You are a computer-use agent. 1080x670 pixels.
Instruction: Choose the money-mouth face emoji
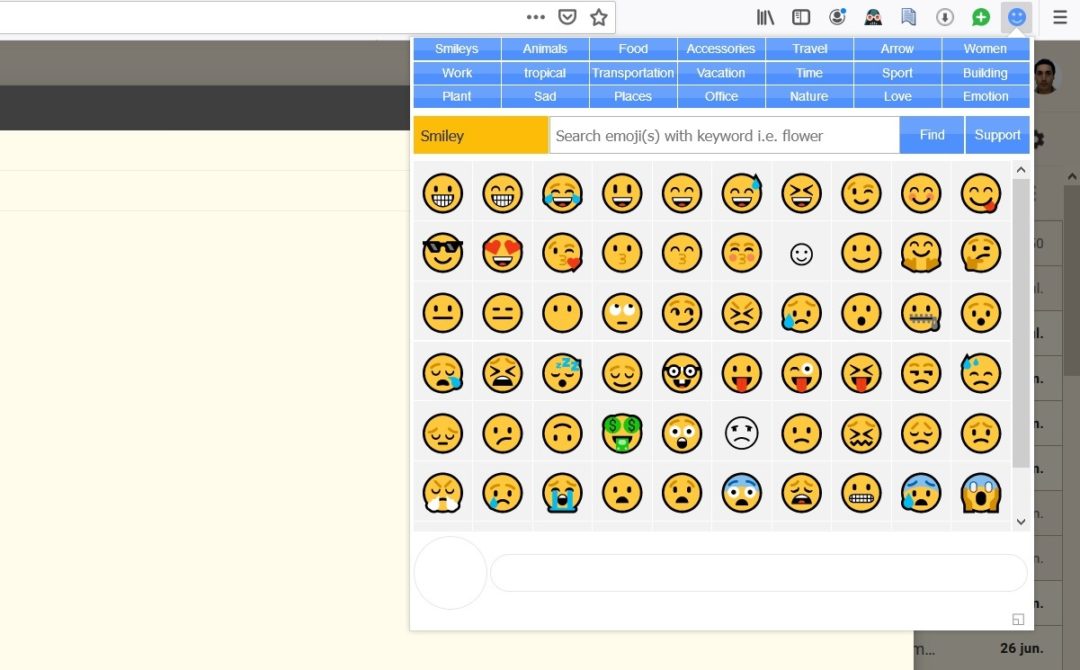tap(622, 433)
